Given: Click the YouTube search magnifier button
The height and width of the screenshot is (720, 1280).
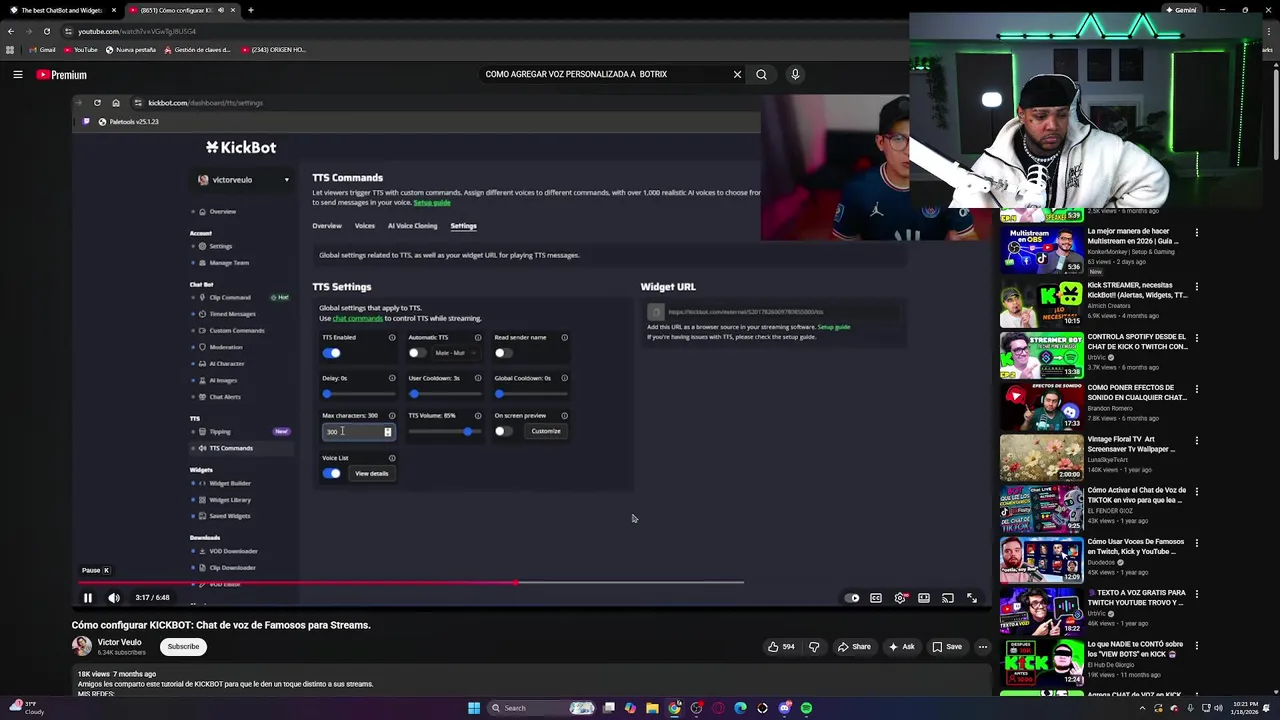Looking at the screenshot, I should 761,74.
